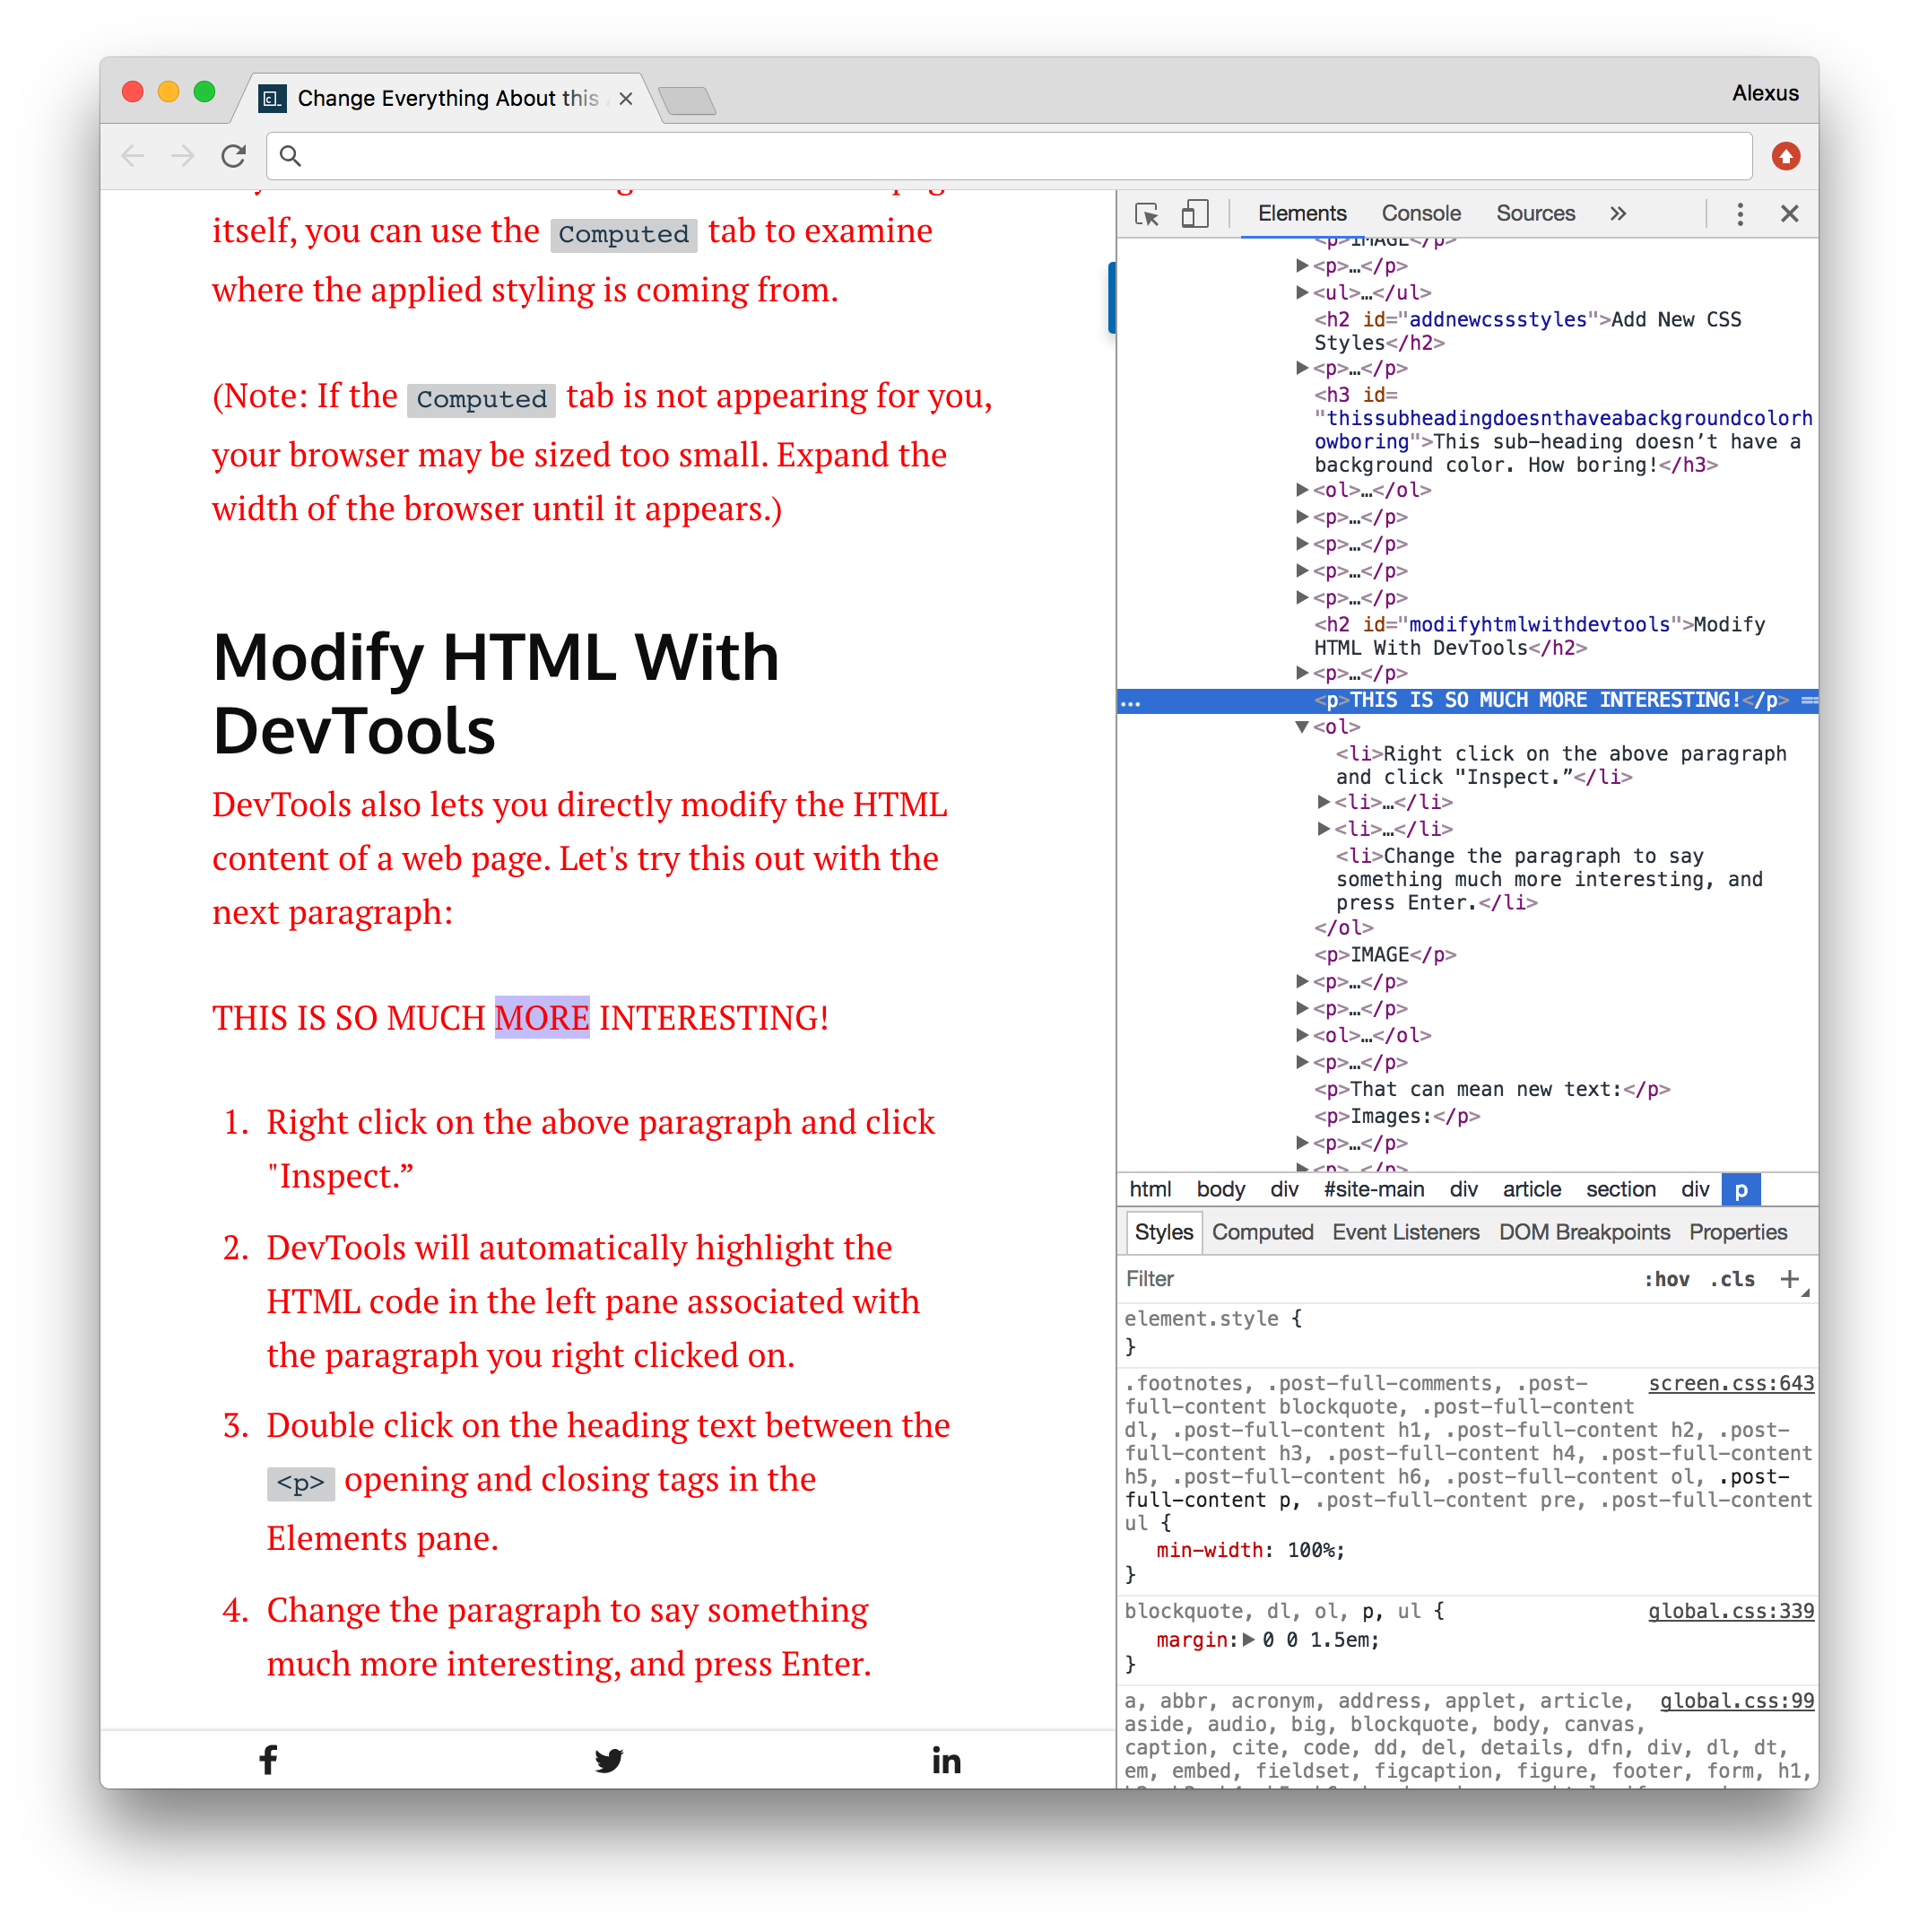1919x1932 pixels.
Task: Switch to the Console tab
Action: (x=1420, y=214)
